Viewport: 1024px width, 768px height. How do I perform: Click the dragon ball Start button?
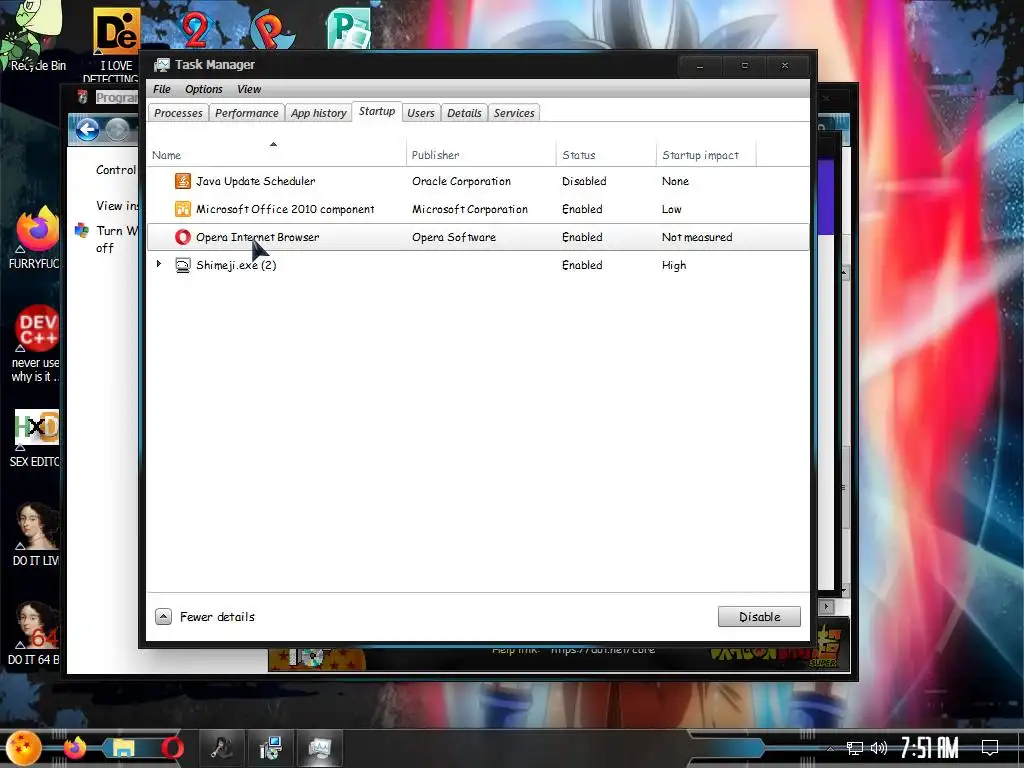(x=24, y=748)
